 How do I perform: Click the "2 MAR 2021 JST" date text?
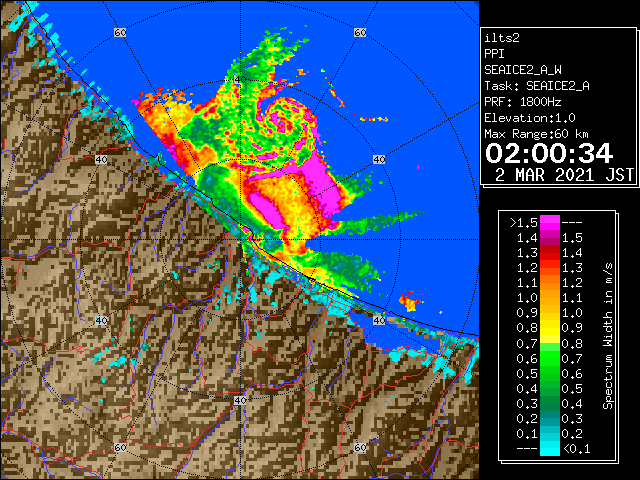[x=564, y=175]
